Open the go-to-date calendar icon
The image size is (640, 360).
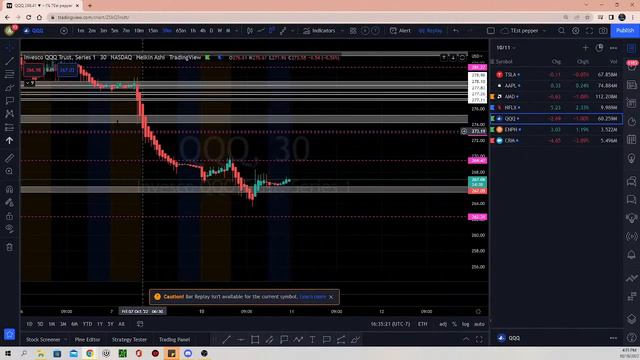tap(140, 324)
